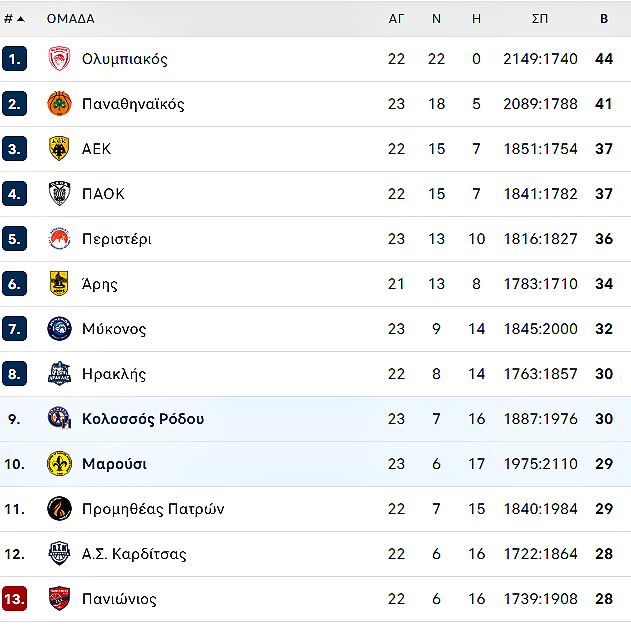Screen dimensions: 631x625
Task: Click the red rank 13 badge
Action: (14, 599)
